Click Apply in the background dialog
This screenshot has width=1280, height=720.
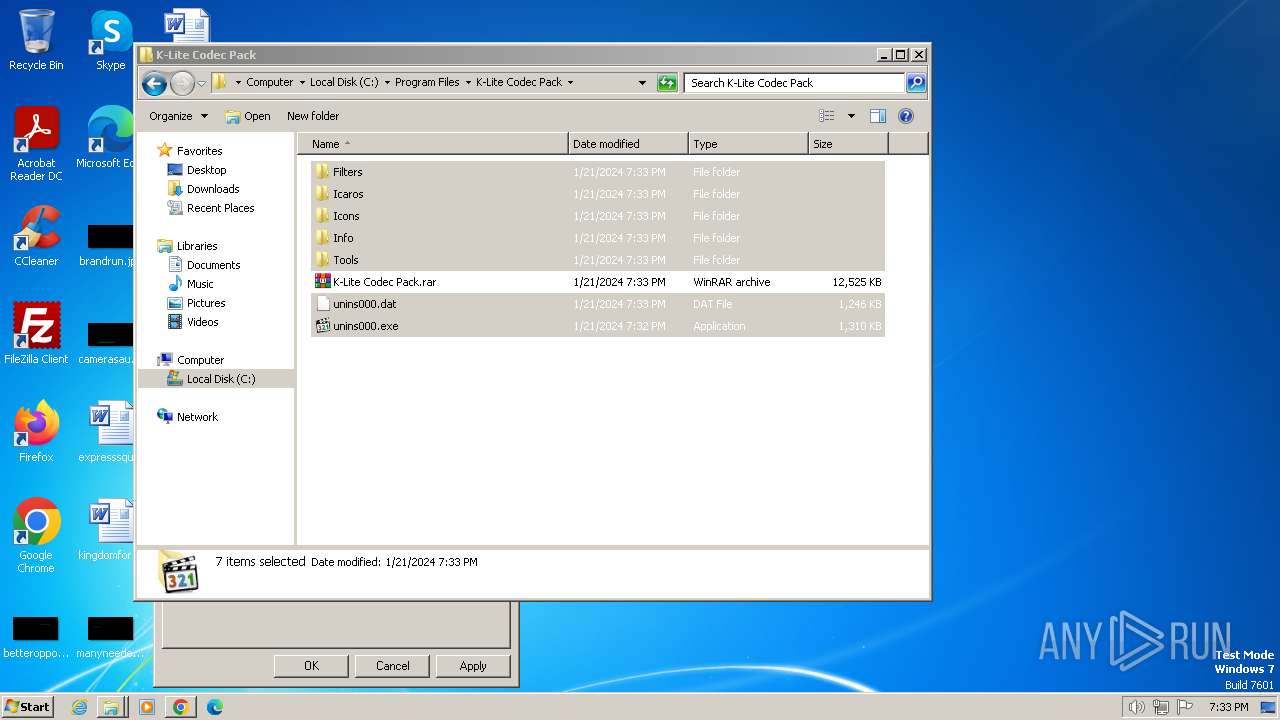point(473,666)
